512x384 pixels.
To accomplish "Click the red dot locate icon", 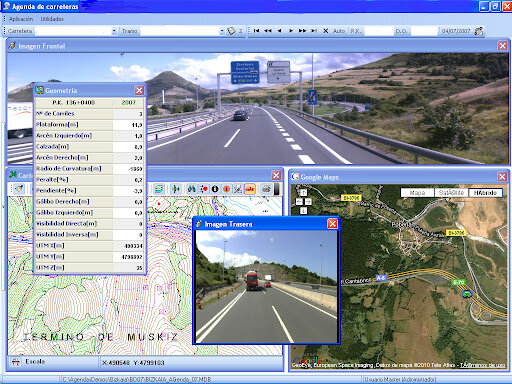I will point(203,189).
